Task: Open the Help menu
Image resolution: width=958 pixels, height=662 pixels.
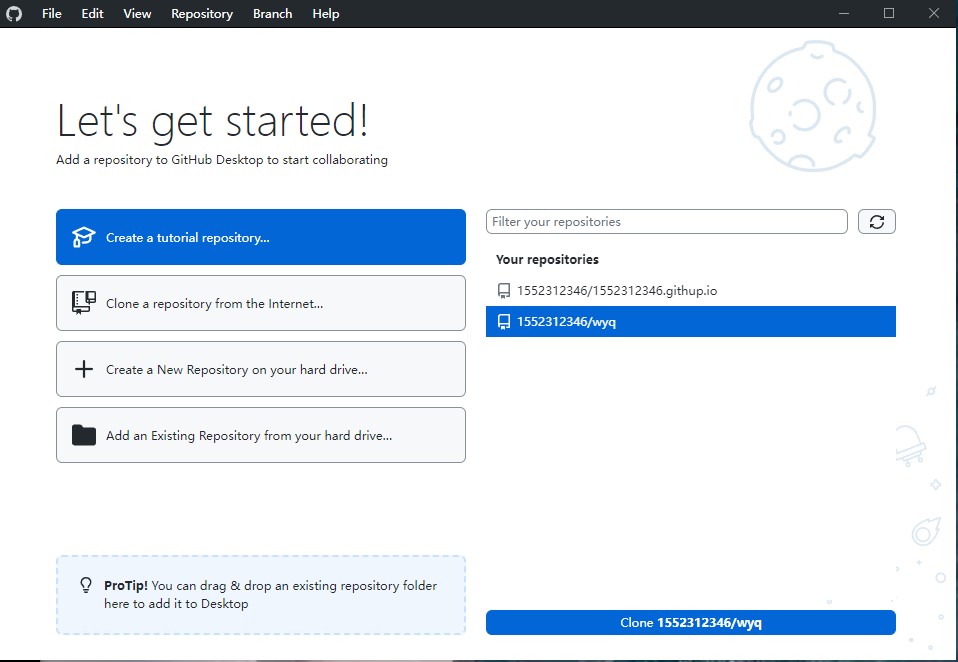Action: tap(325, 14)
